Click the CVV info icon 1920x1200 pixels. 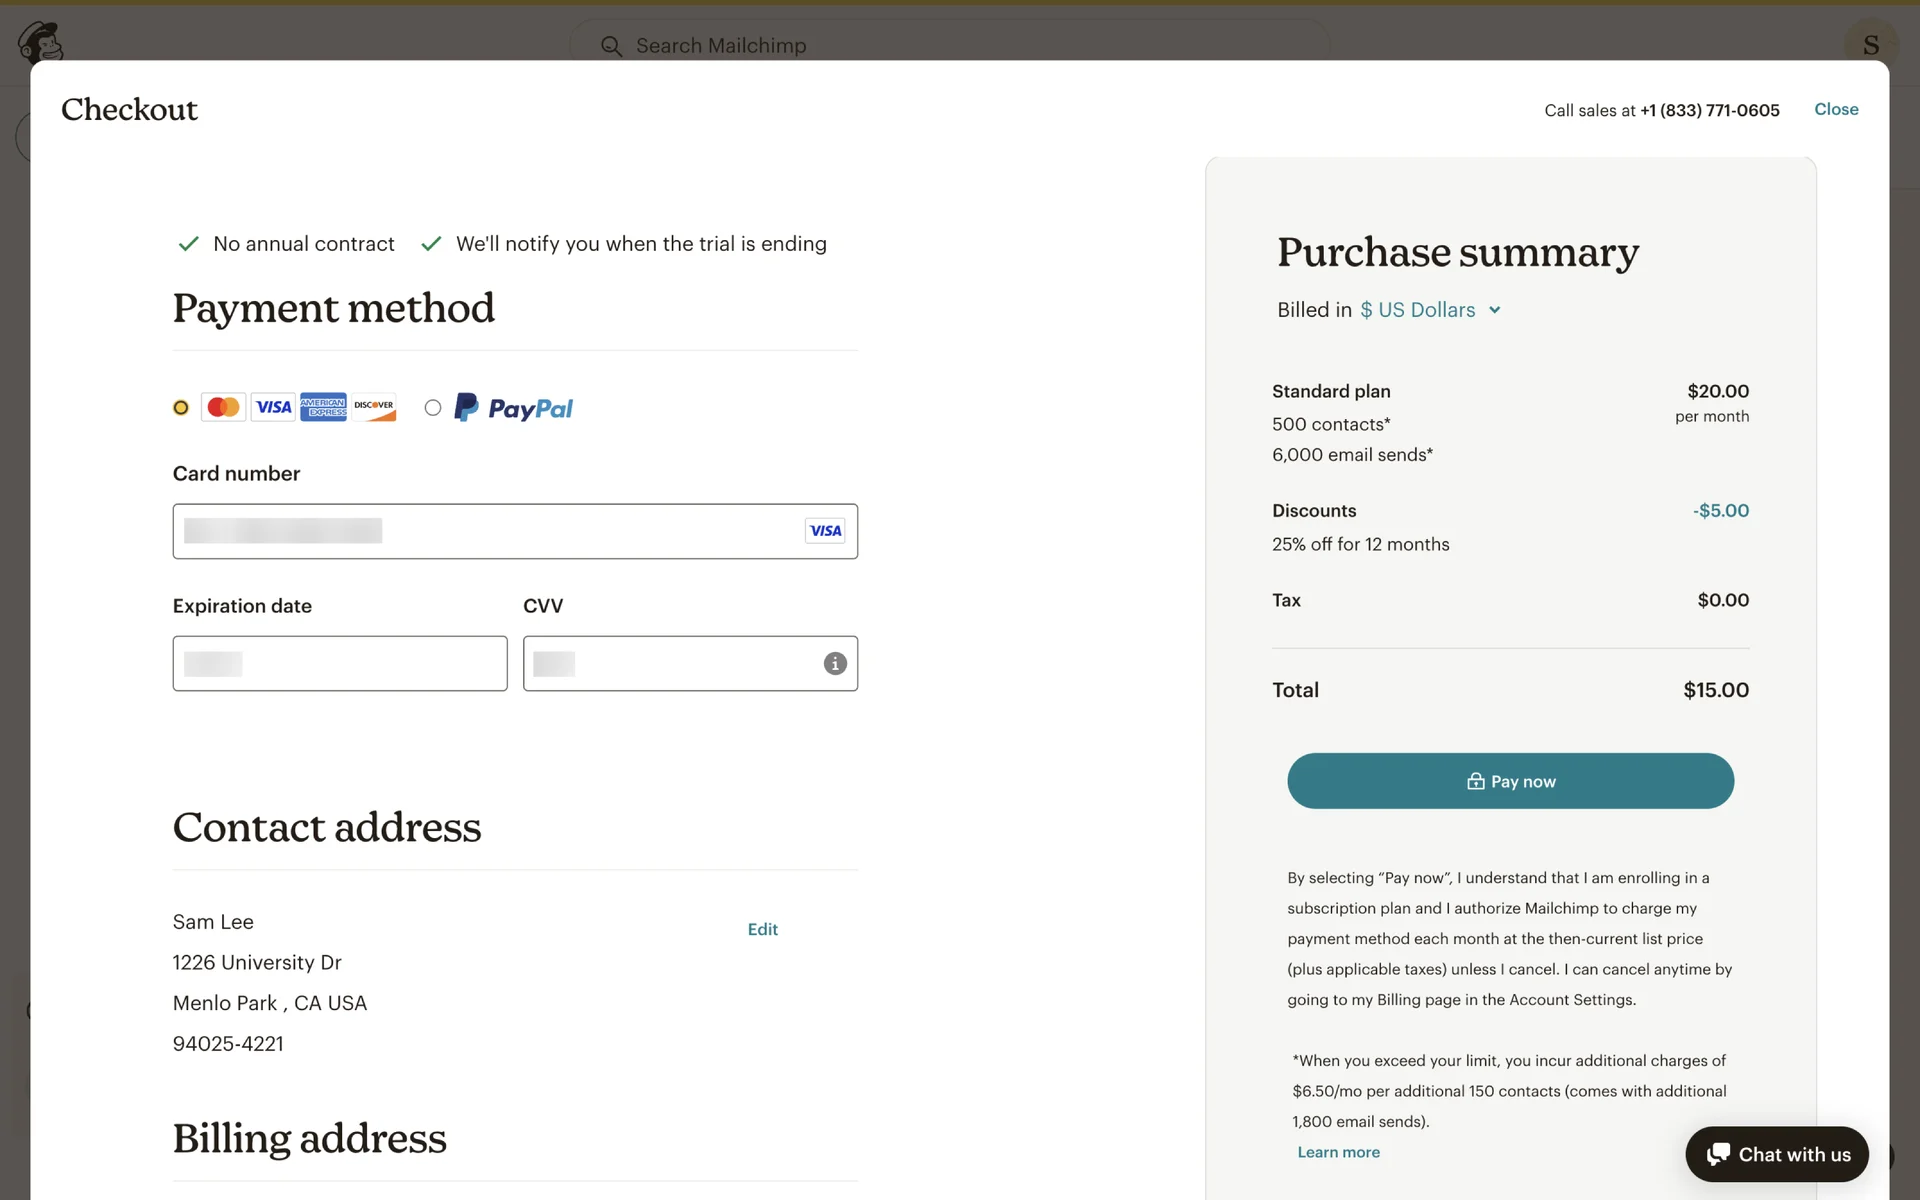tap(835, 664)
